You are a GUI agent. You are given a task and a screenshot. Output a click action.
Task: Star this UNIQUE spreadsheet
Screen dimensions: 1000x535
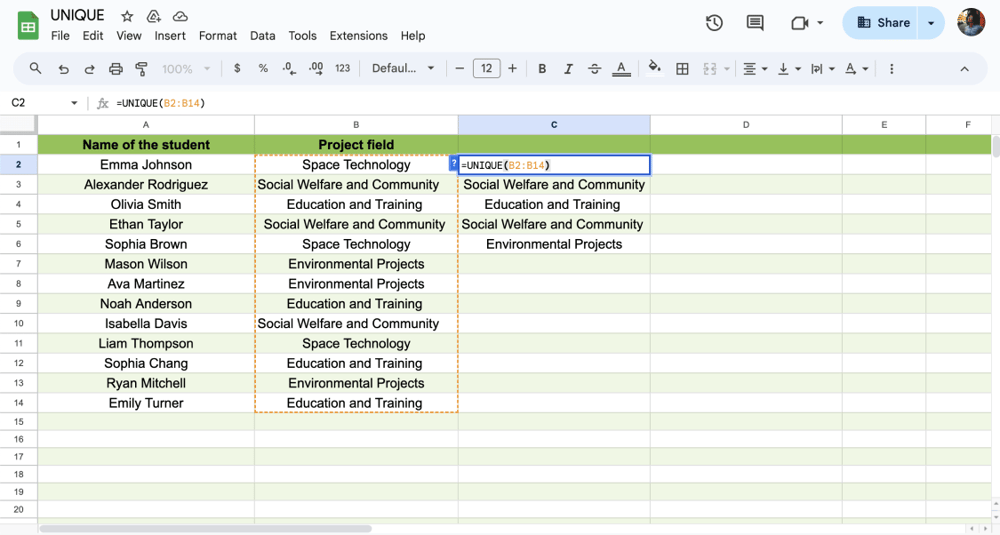tap(127, 17)
